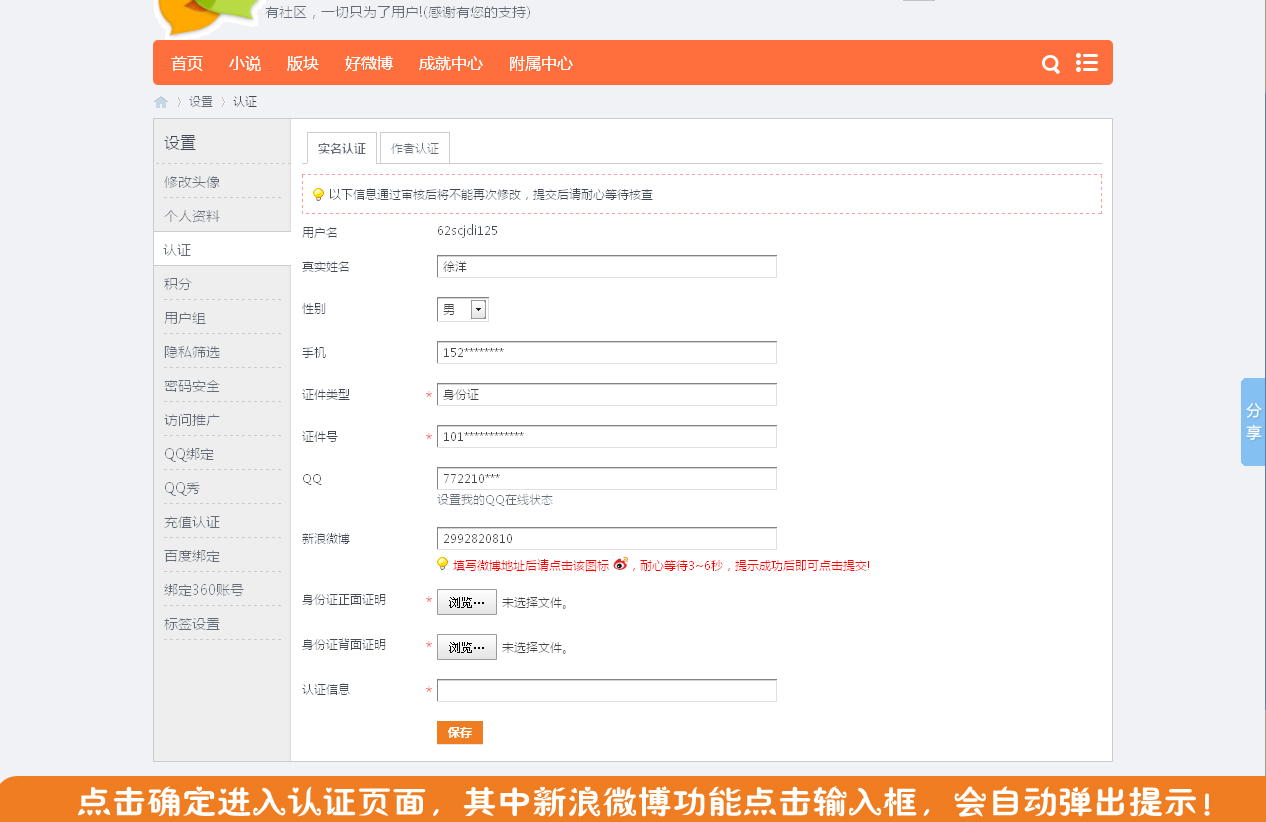Click the search magnifier icon in navbar
Screen dimensions: 1266x822
[x=1050, y=64]
